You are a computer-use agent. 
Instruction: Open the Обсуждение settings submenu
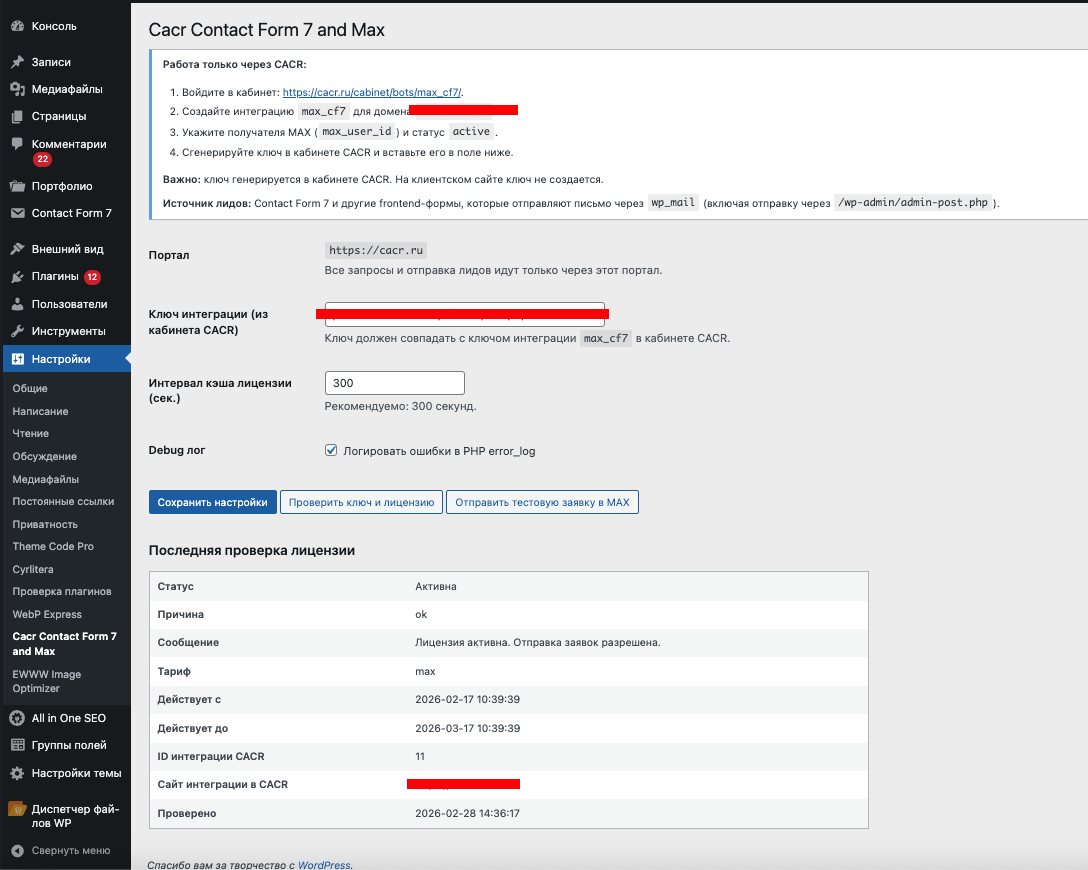pos(44,457)
